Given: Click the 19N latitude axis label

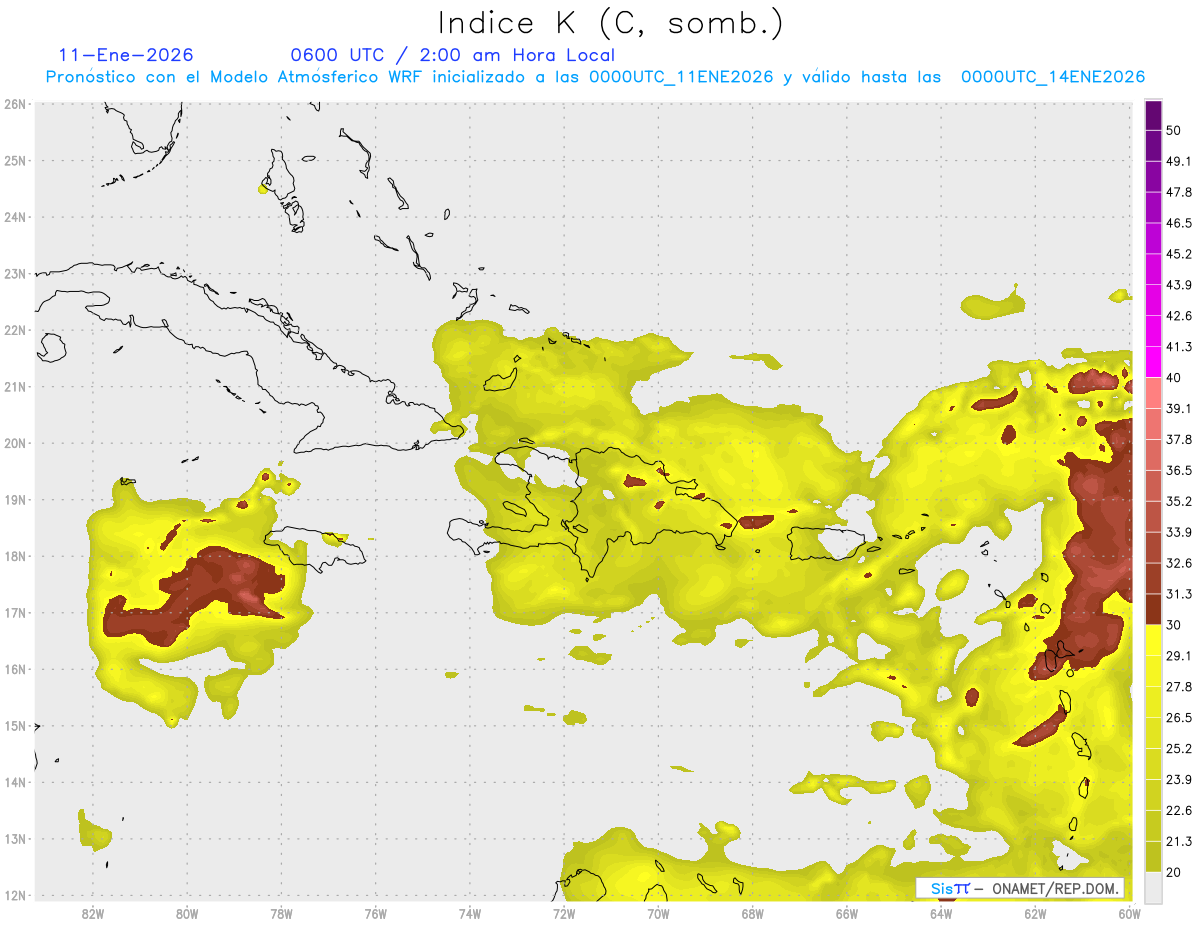Looking at the screenshot, I should [14, 500].
